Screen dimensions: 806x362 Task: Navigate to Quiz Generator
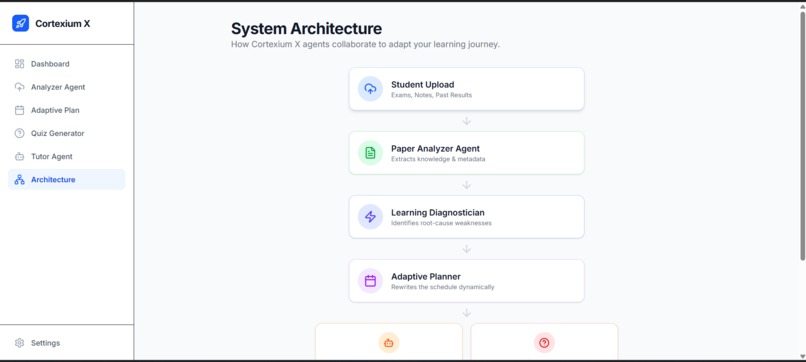66,133
